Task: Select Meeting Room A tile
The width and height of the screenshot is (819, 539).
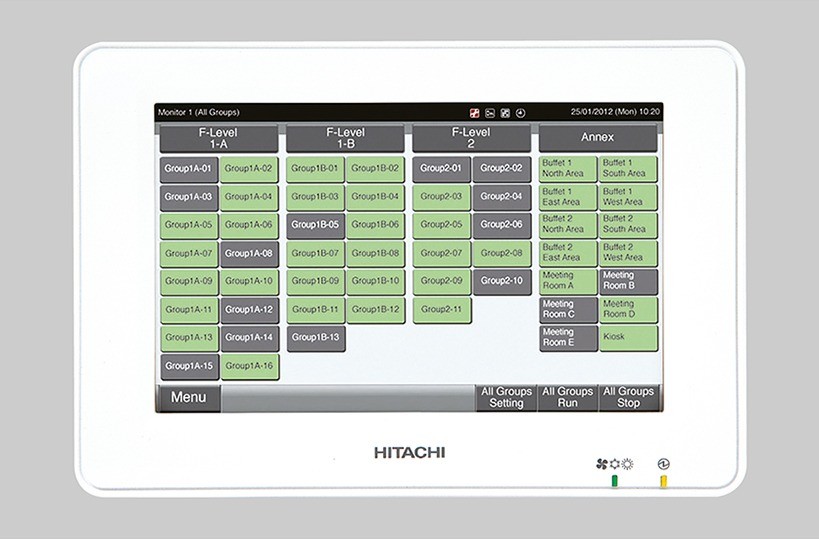Action: (x=568, y=282)
